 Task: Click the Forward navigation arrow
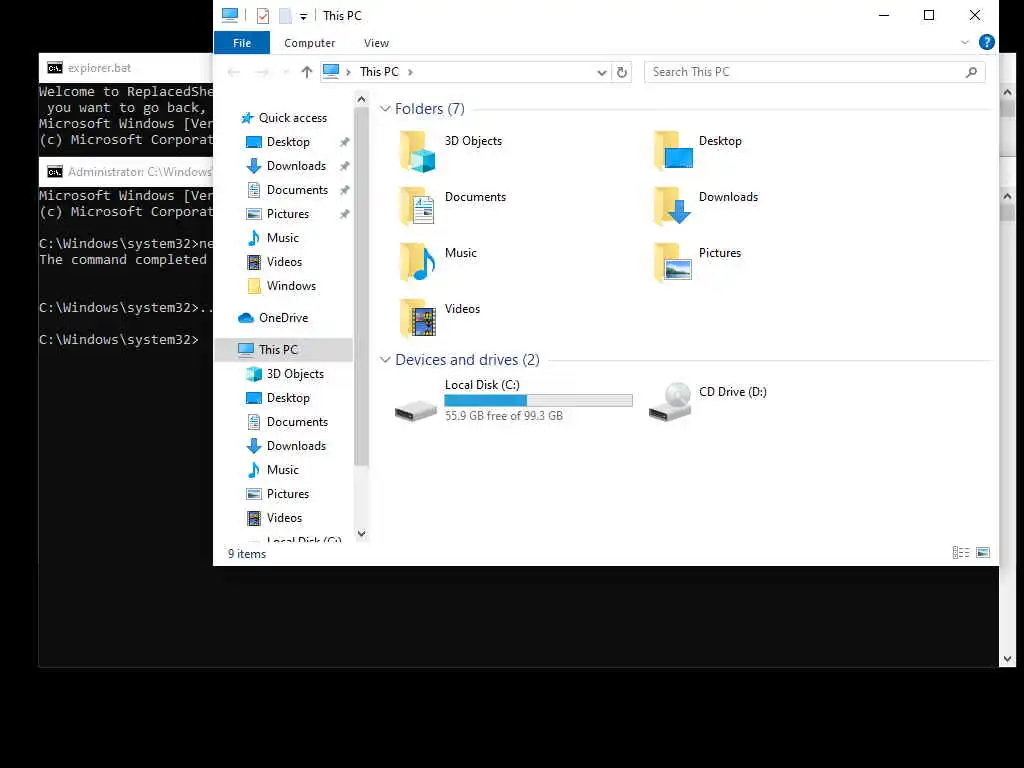click(x=262, y=72)
